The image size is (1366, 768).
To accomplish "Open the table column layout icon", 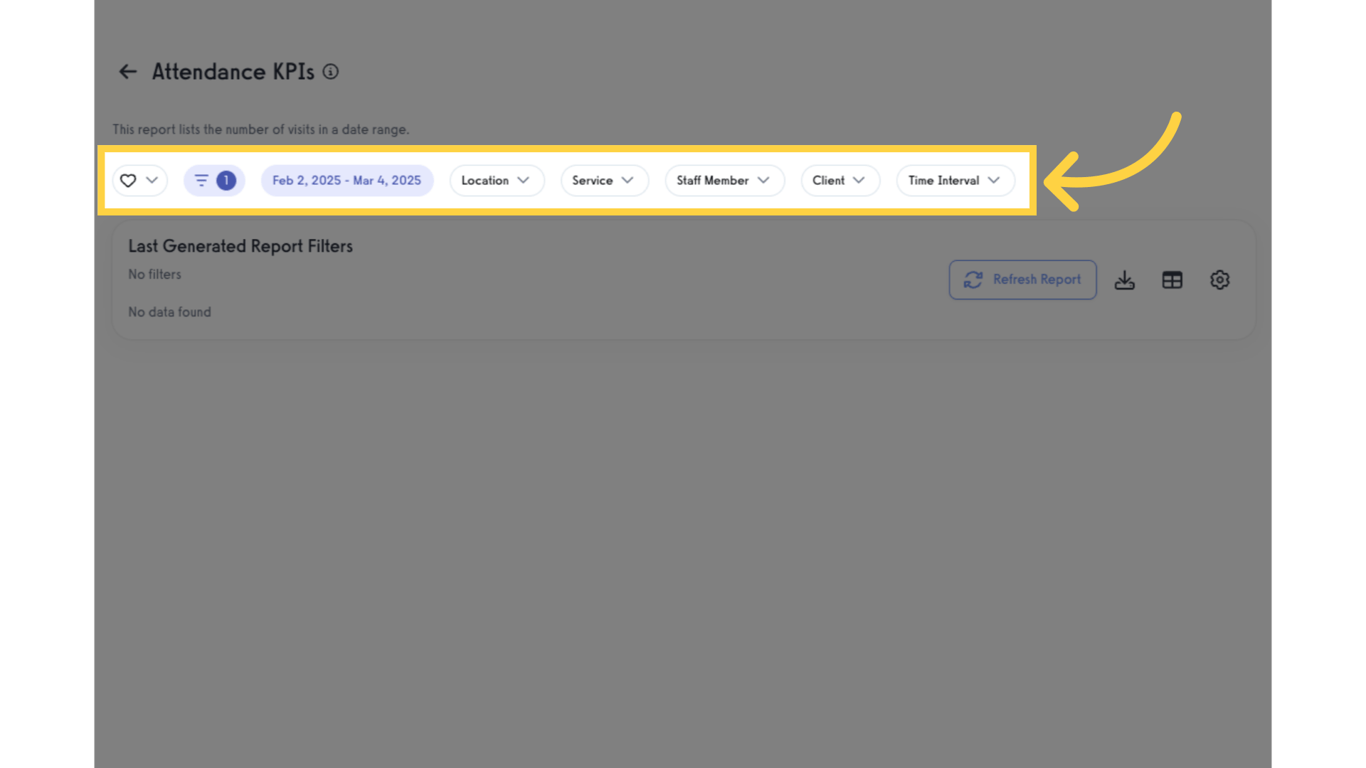I will [x=1172, y=280].
